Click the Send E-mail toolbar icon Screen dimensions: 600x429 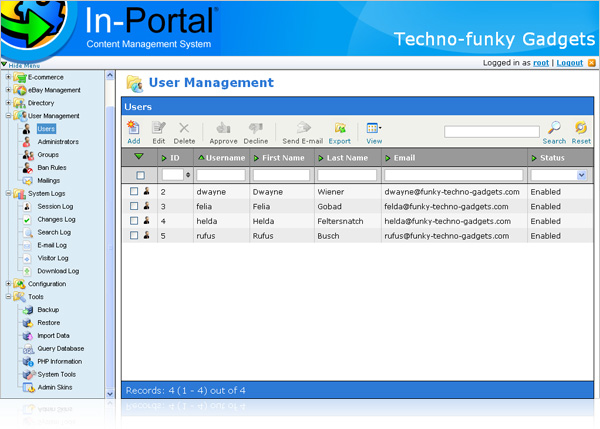pyautogui.click(x=303, y=127)
